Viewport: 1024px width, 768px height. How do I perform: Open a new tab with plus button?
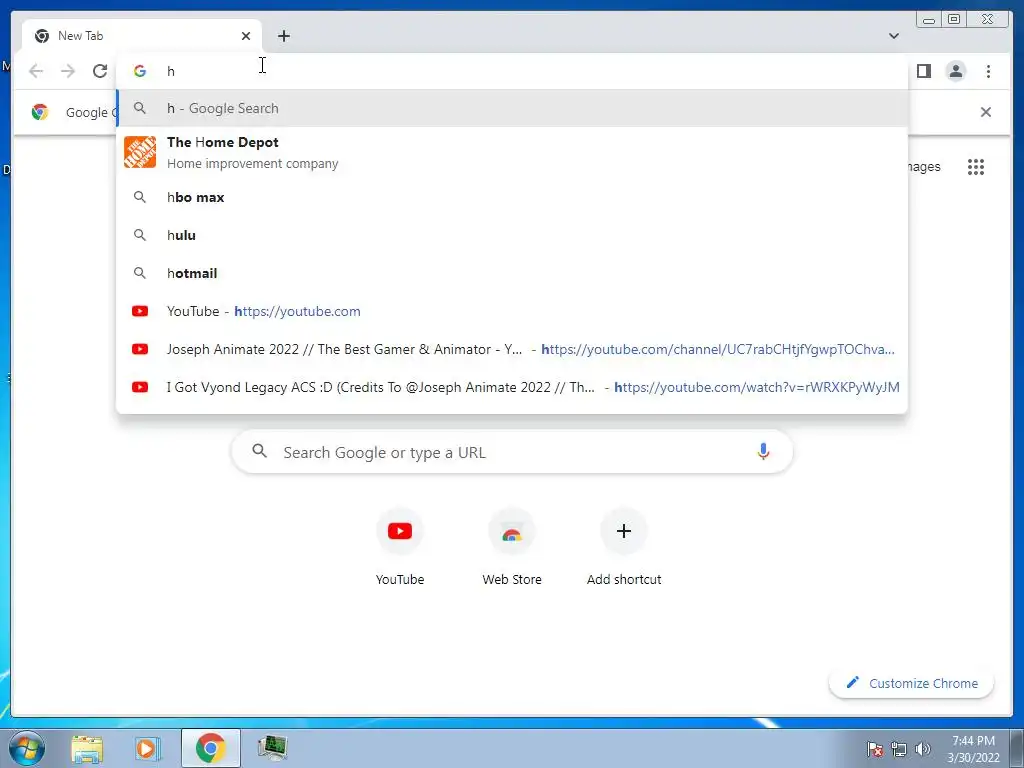[x=283, y=36]
